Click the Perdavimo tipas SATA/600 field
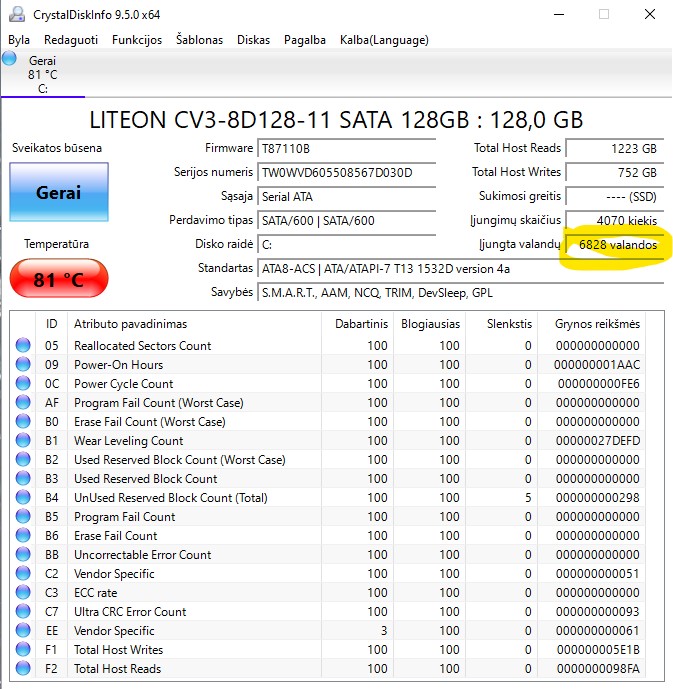673x689 pixels. pos(346,220)
